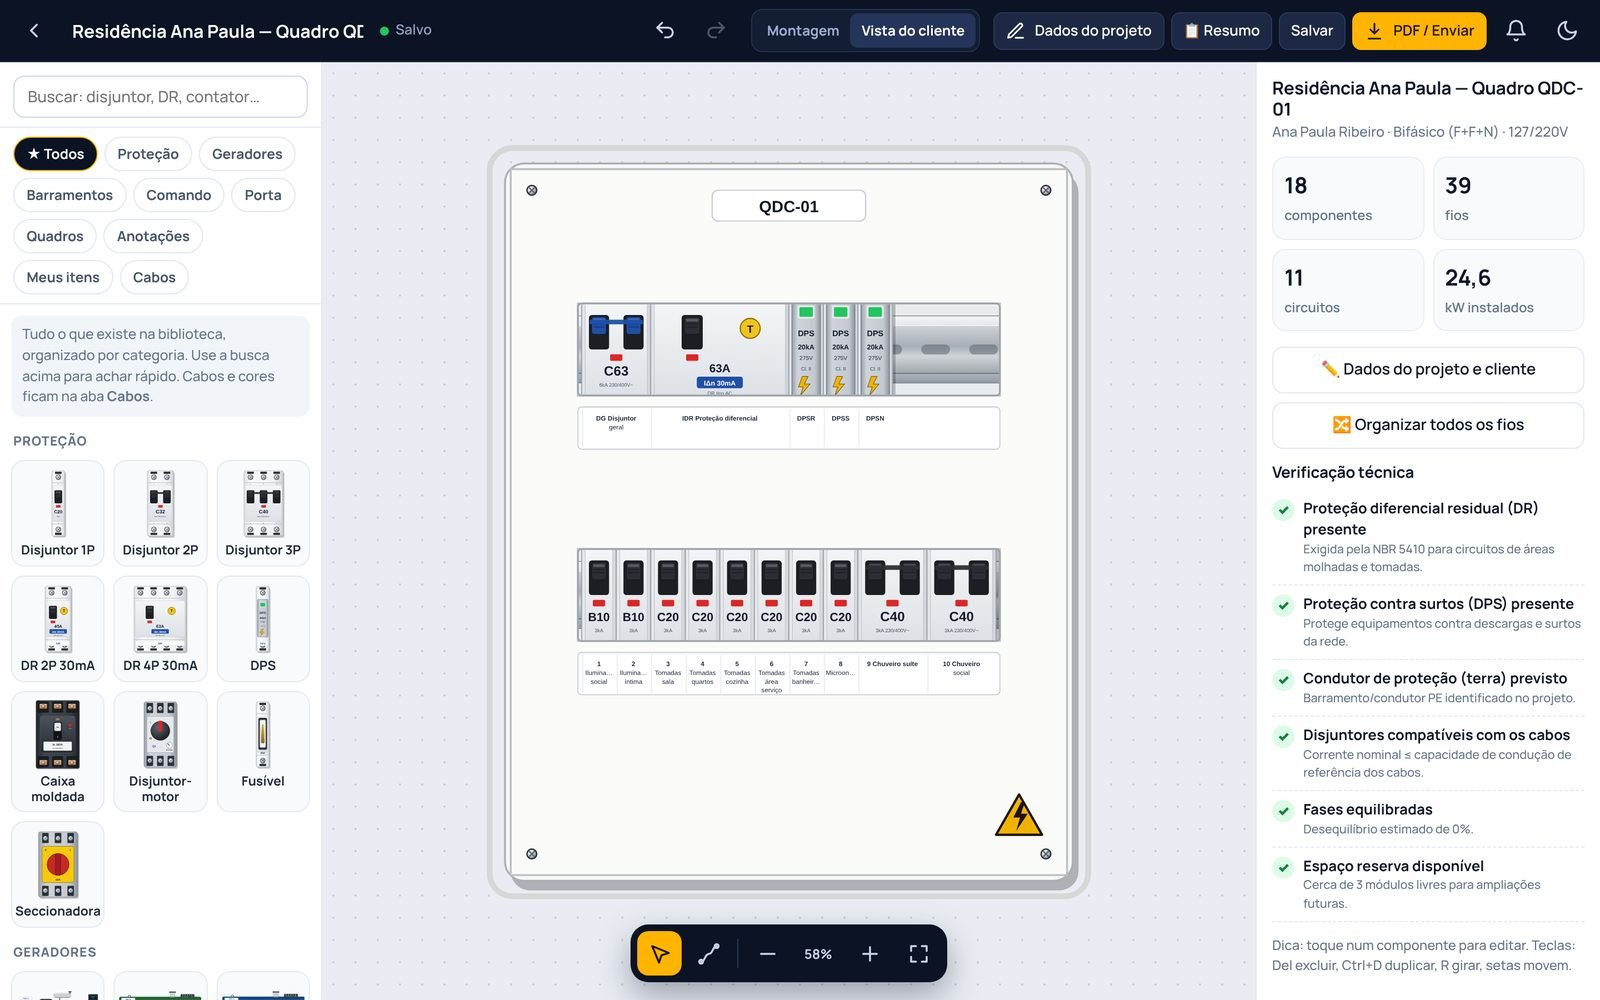1600x1000 pixels.
Task: Filter library by Proteção
Action: pyautogui.click(x=148, y=154)
